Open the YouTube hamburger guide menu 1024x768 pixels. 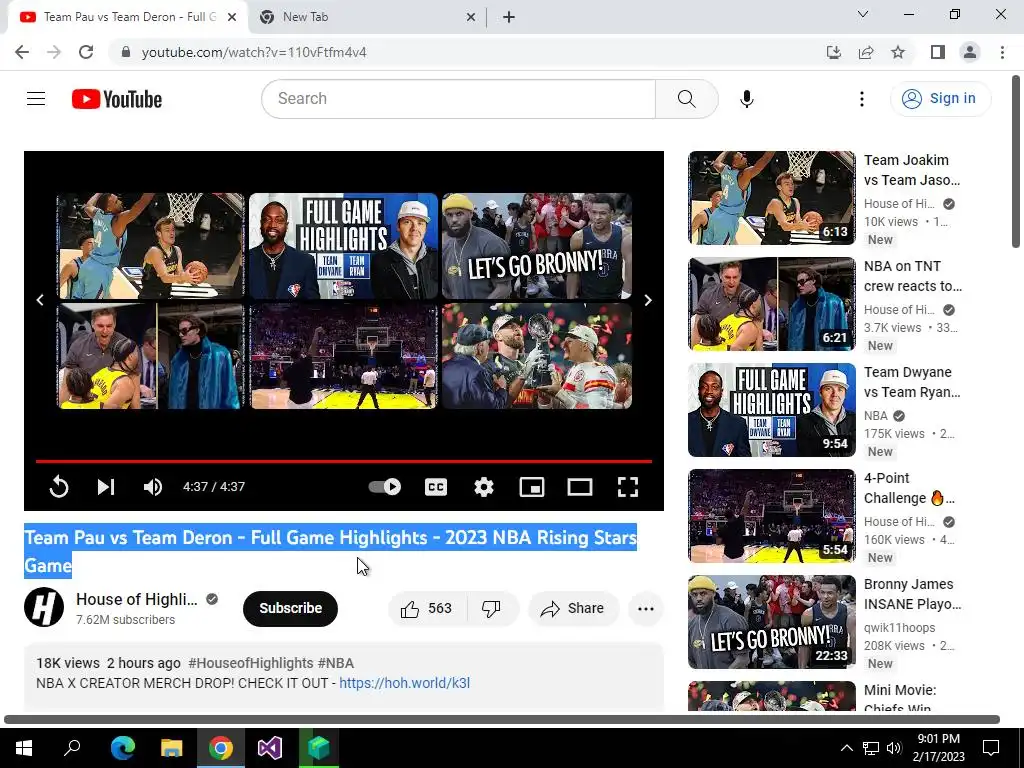point(36,99)
